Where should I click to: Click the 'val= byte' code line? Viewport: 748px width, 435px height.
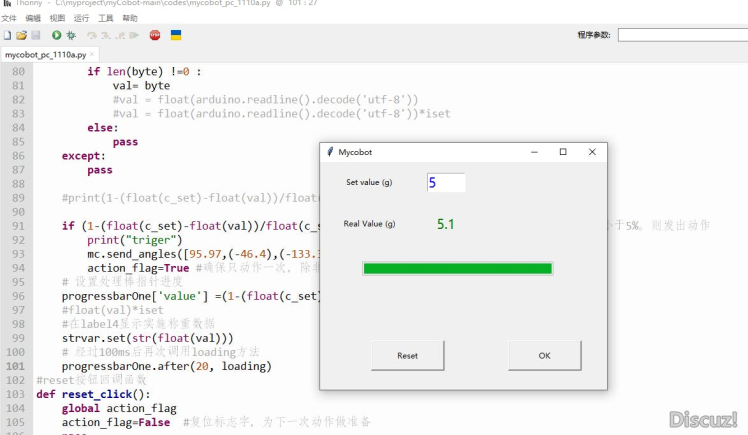pyautogui.click(x=141, y=86)
